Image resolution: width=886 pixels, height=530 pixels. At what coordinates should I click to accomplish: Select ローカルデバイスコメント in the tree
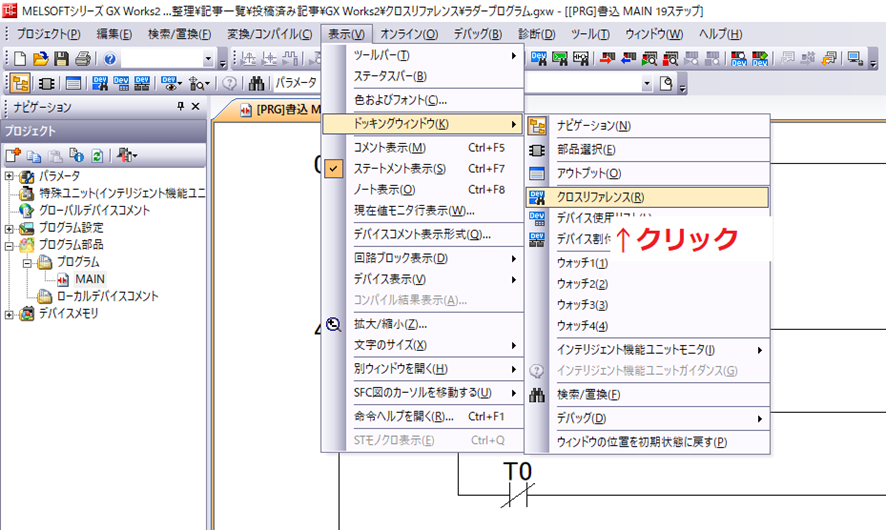tap(107, 296)
